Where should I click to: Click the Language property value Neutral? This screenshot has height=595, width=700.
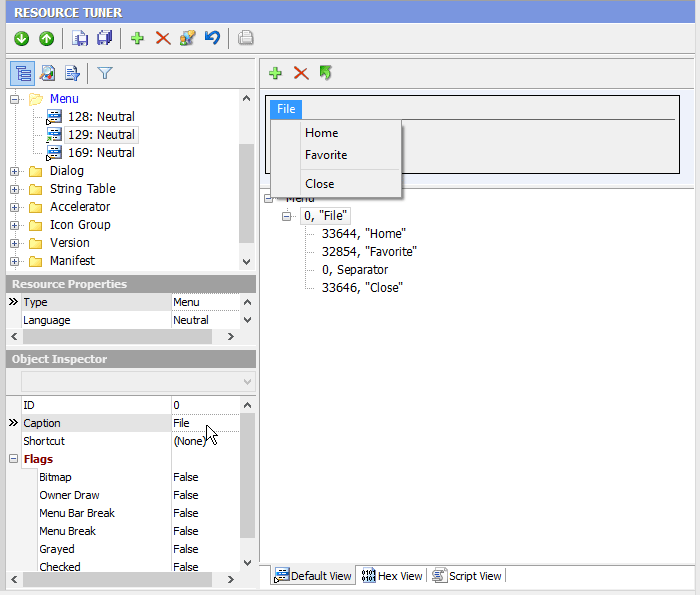[x=205, y=320]
